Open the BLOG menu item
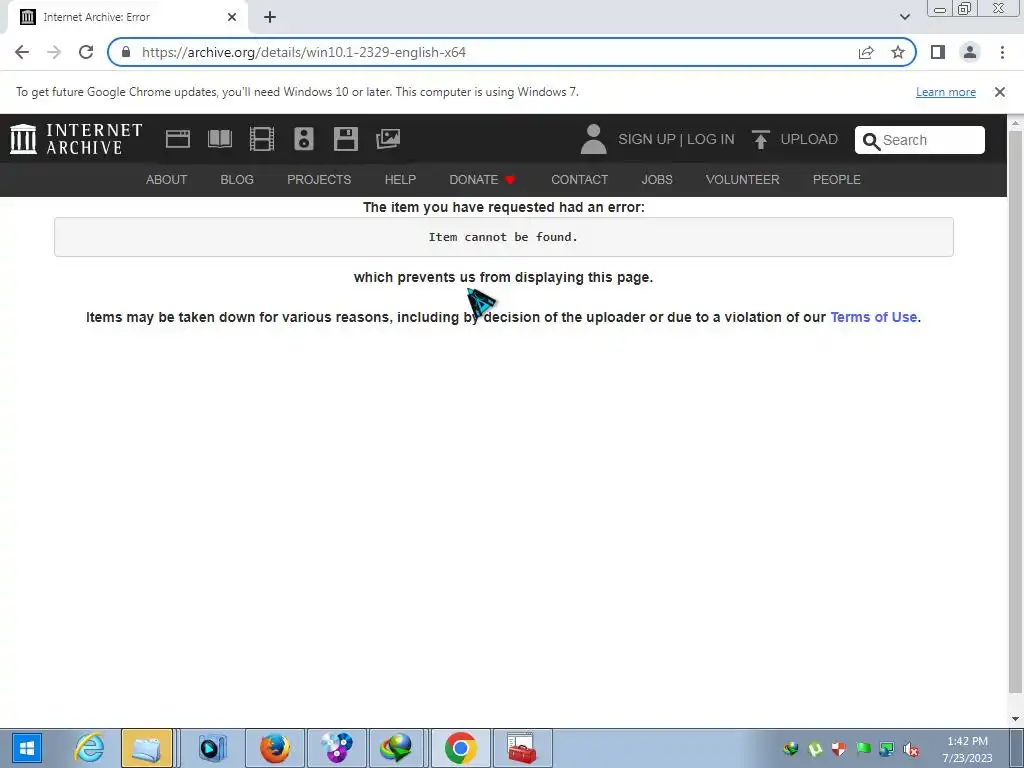1024x768 pixels. pos(237,180)
